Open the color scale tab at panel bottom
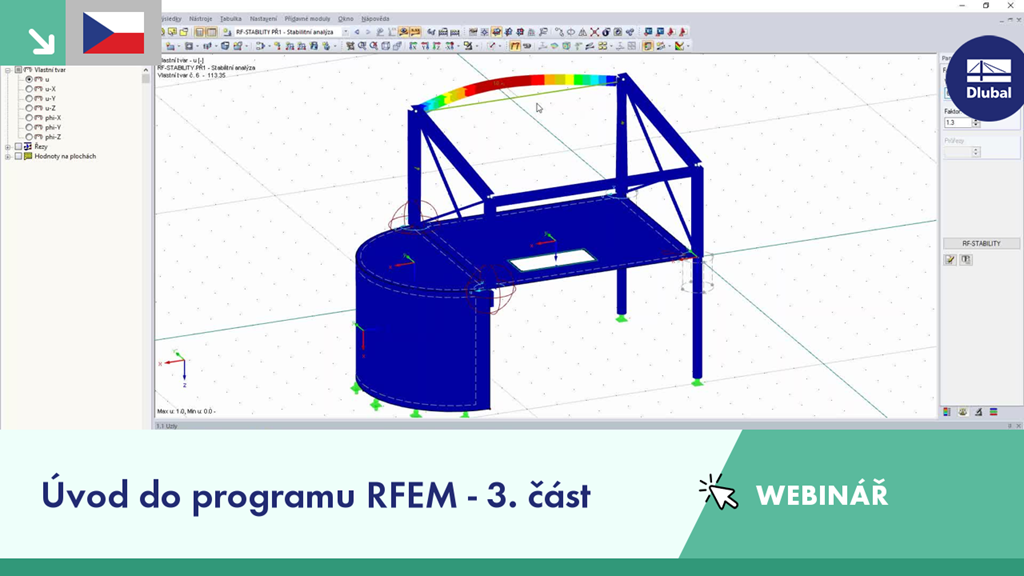Screen dimensions: 1024x576 [x=947, y=412]
